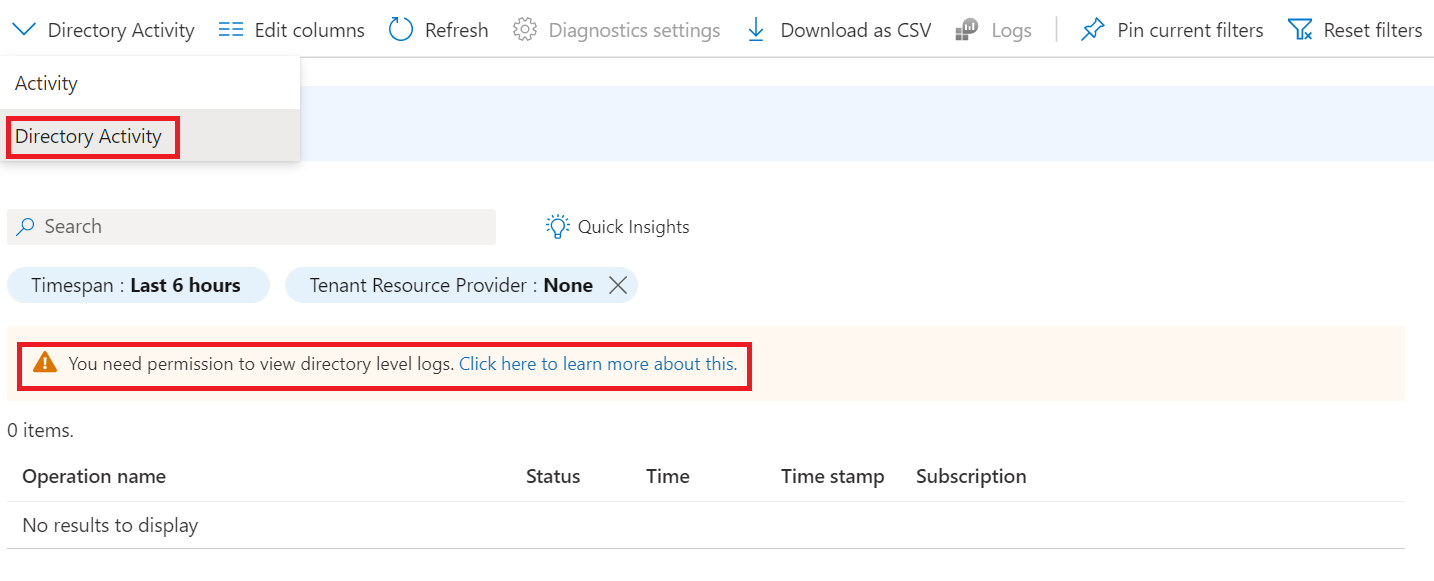Sort by Time stamp column header
Viewport: 1434px width, 581px height.
(832, 476)
